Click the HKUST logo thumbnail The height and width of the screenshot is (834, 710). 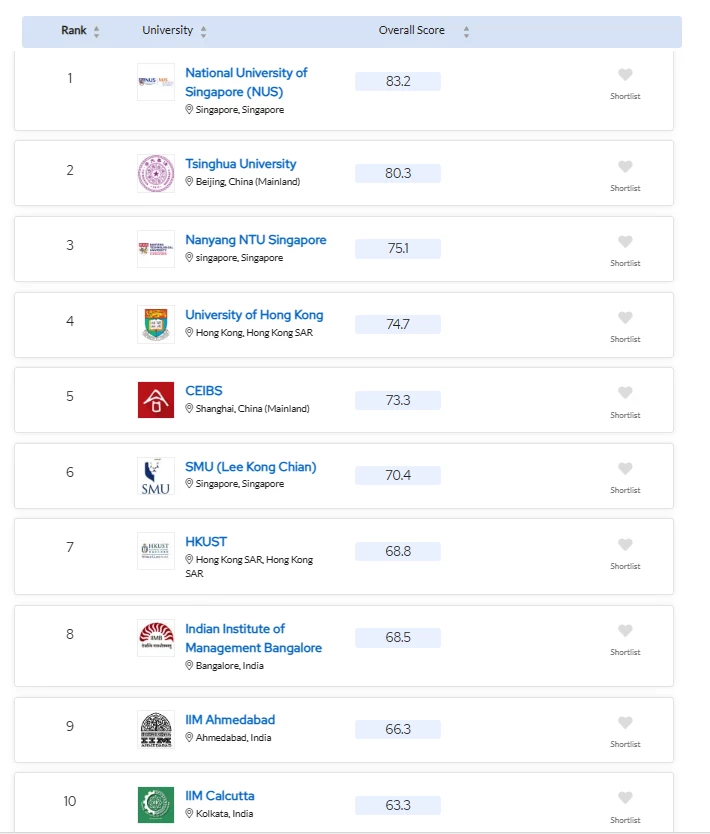coord(156,551)
